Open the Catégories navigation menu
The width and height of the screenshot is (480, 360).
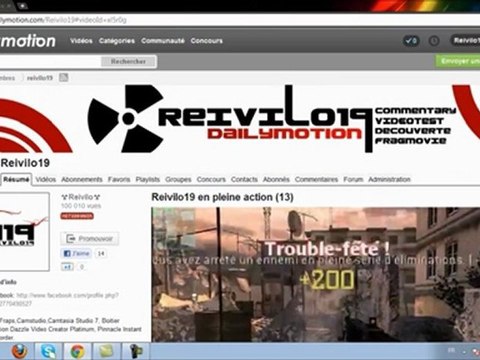point(117,41)
